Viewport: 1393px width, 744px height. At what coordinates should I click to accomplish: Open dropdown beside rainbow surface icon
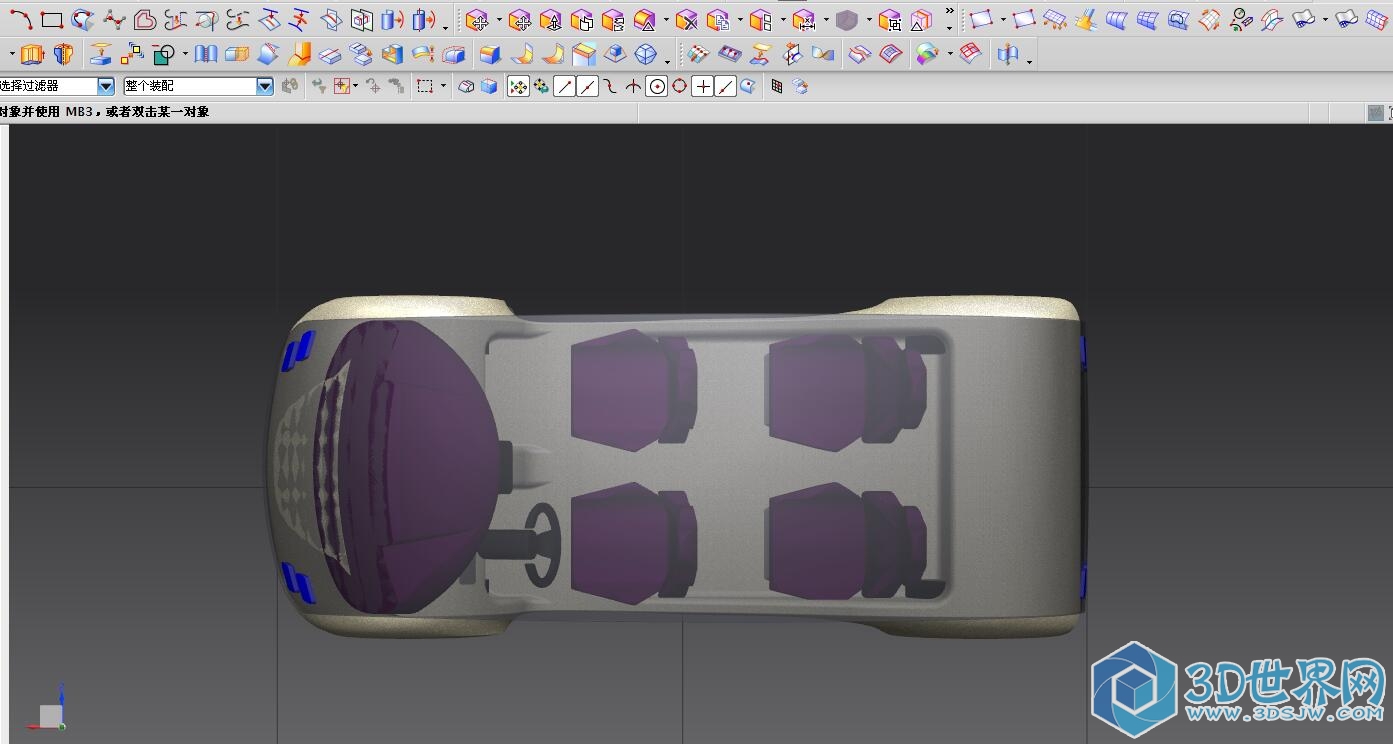pyautogui.click(x=949, y=55)
